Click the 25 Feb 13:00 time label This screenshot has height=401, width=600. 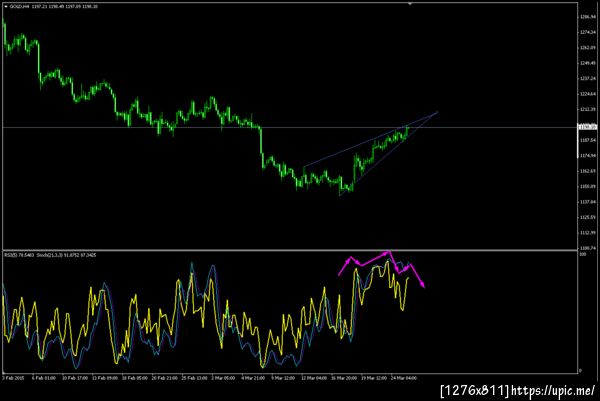click(x=194, y=378)
